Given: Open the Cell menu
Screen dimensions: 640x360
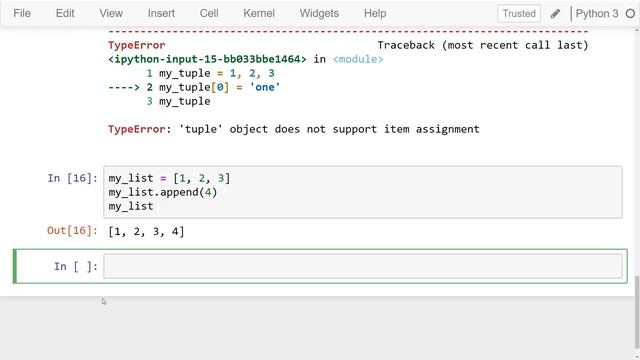Looking at the screenshot, I should [209, 13].
